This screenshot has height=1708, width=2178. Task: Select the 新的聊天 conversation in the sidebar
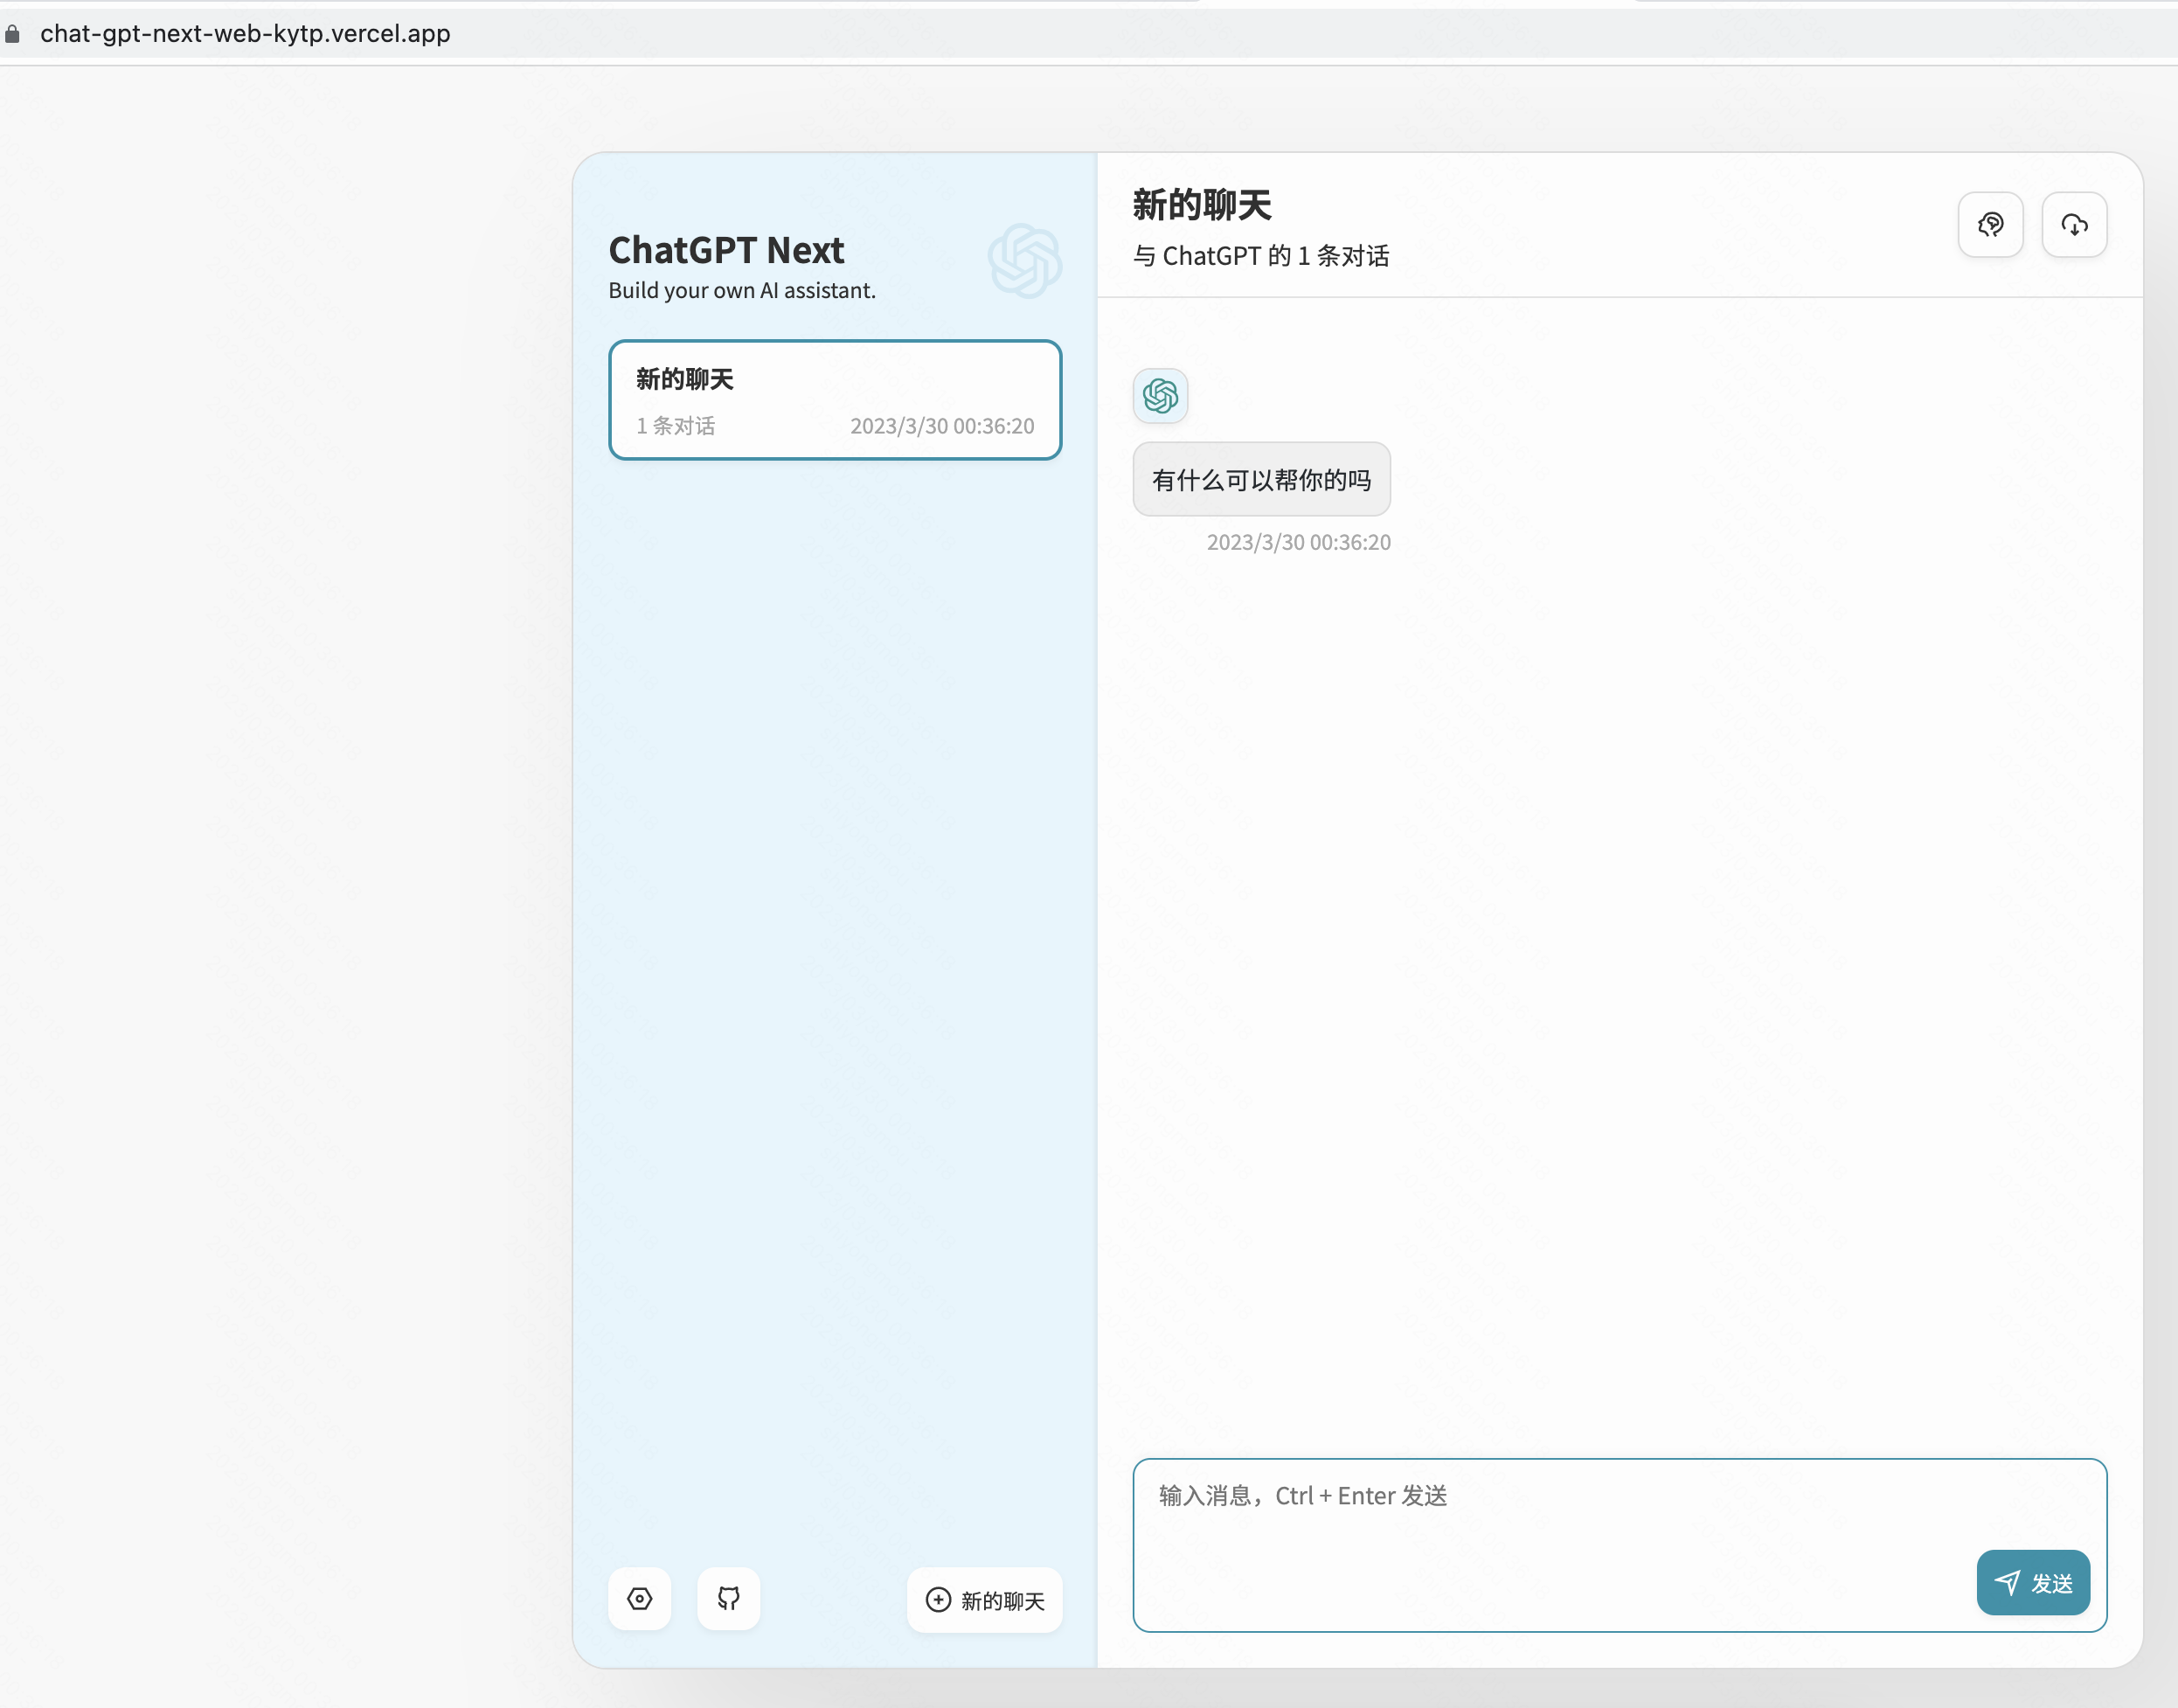(835, 400)
